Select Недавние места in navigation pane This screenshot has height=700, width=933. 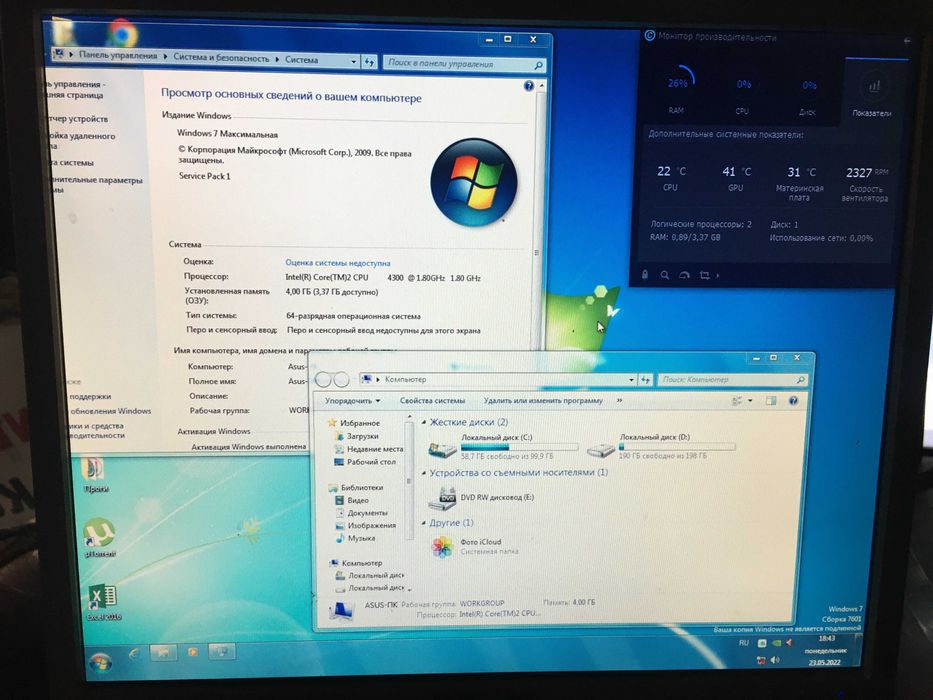[375, 449]
